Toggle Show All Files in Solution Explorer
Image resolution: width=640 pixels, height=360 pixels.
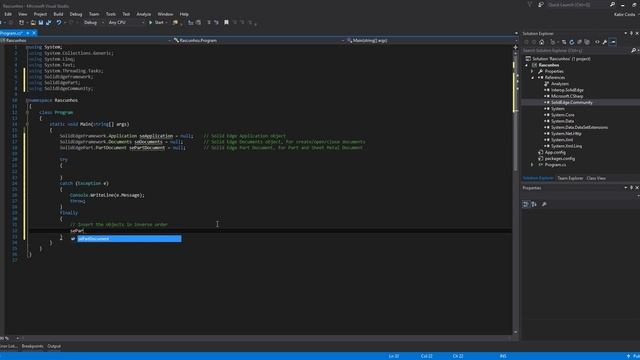click(x=587, y=42)
